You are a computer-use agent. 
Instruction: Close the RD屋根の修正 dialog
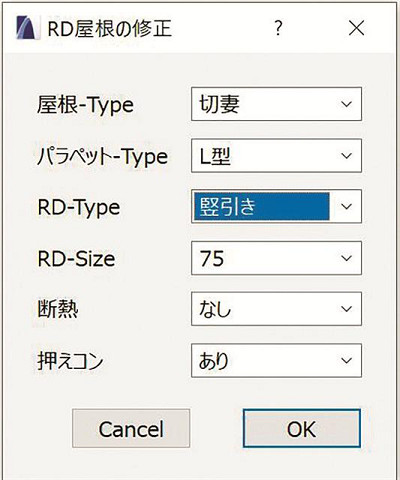[x=356, y=28]
